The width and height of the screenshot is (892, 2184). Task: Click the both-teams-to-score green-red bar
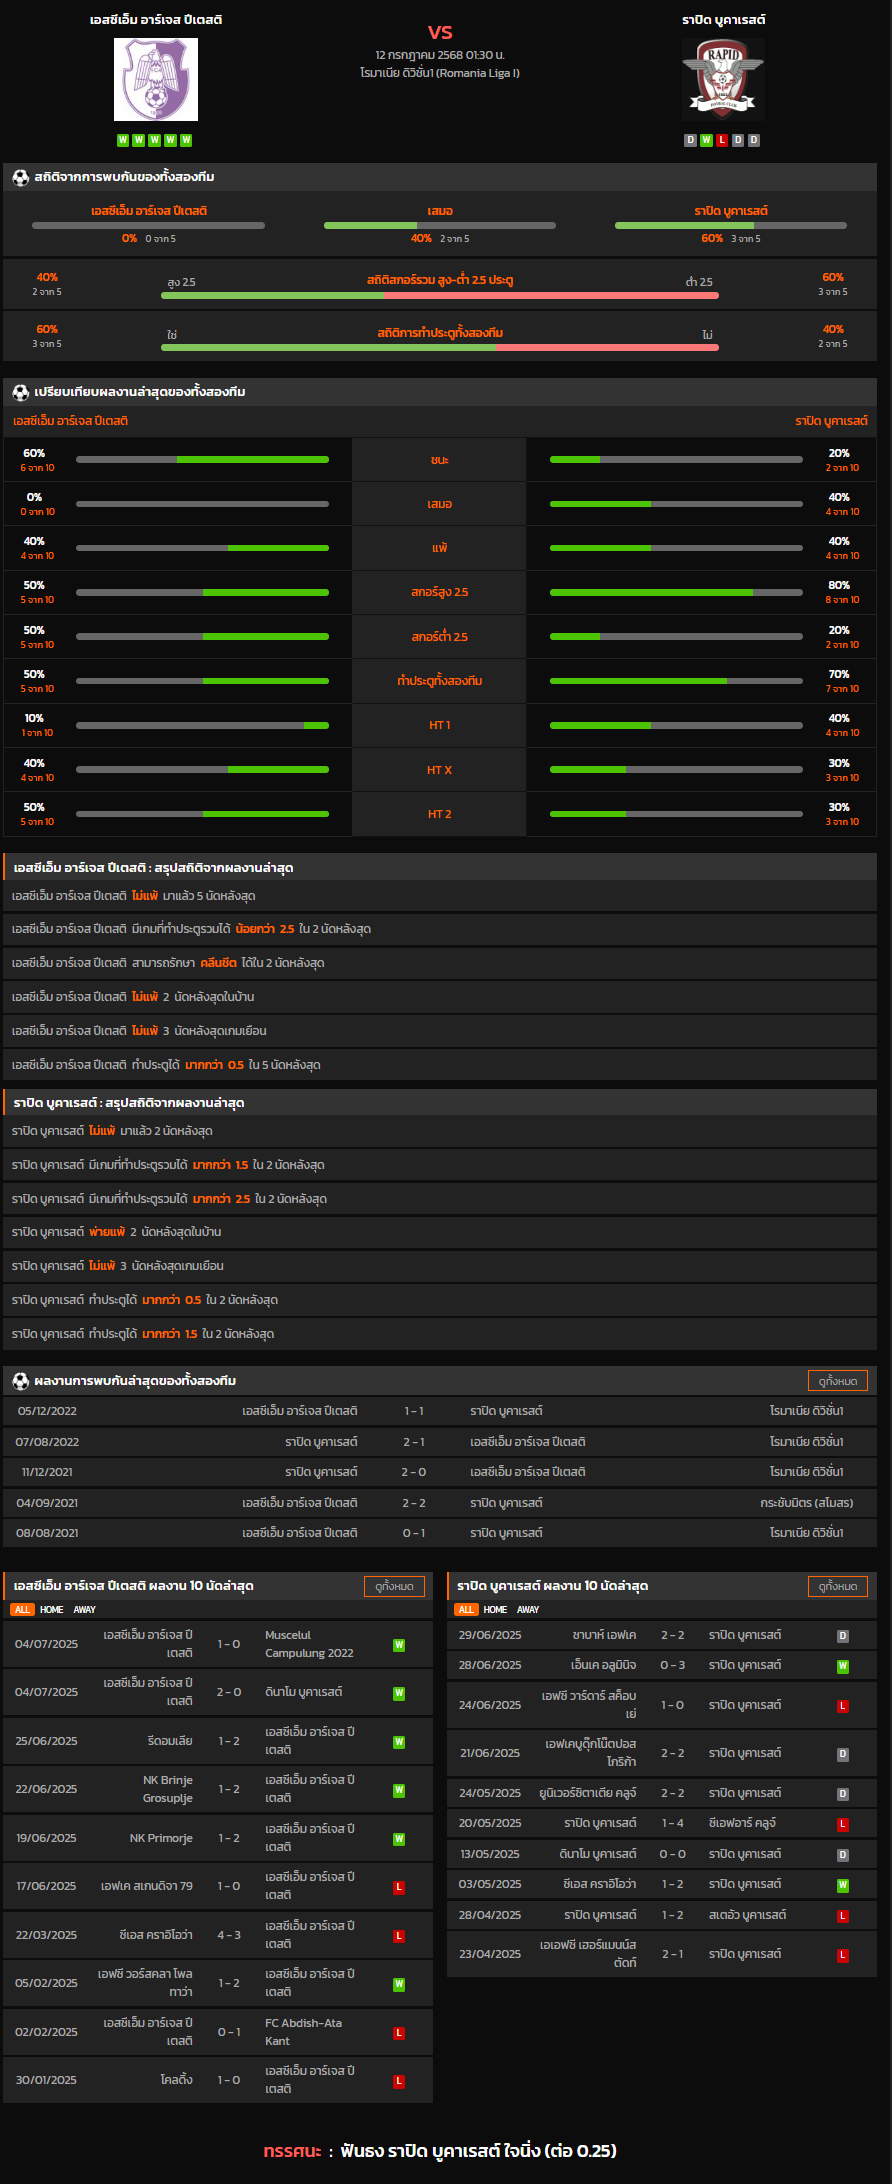[x=440, y=348]
